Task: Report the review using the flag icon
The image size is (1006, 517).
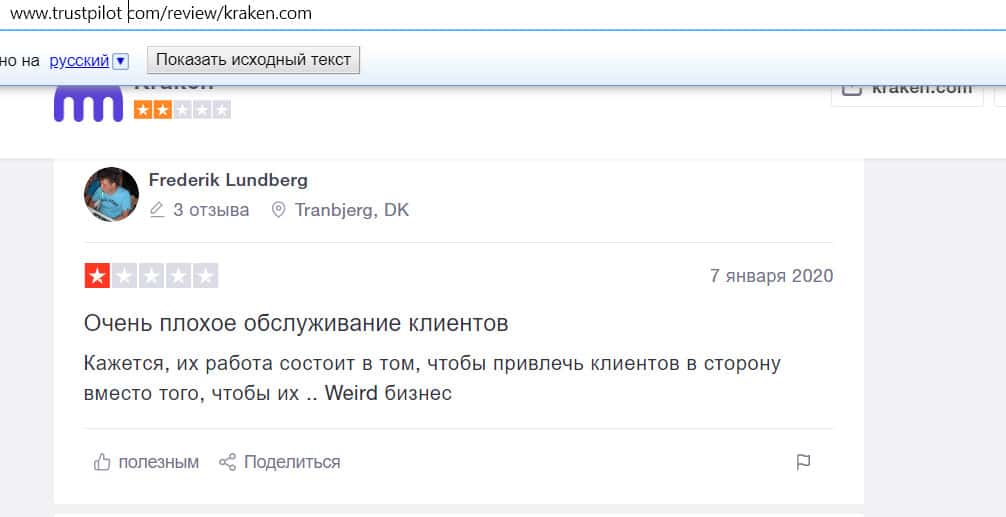Action: click(x=803, y=462)
